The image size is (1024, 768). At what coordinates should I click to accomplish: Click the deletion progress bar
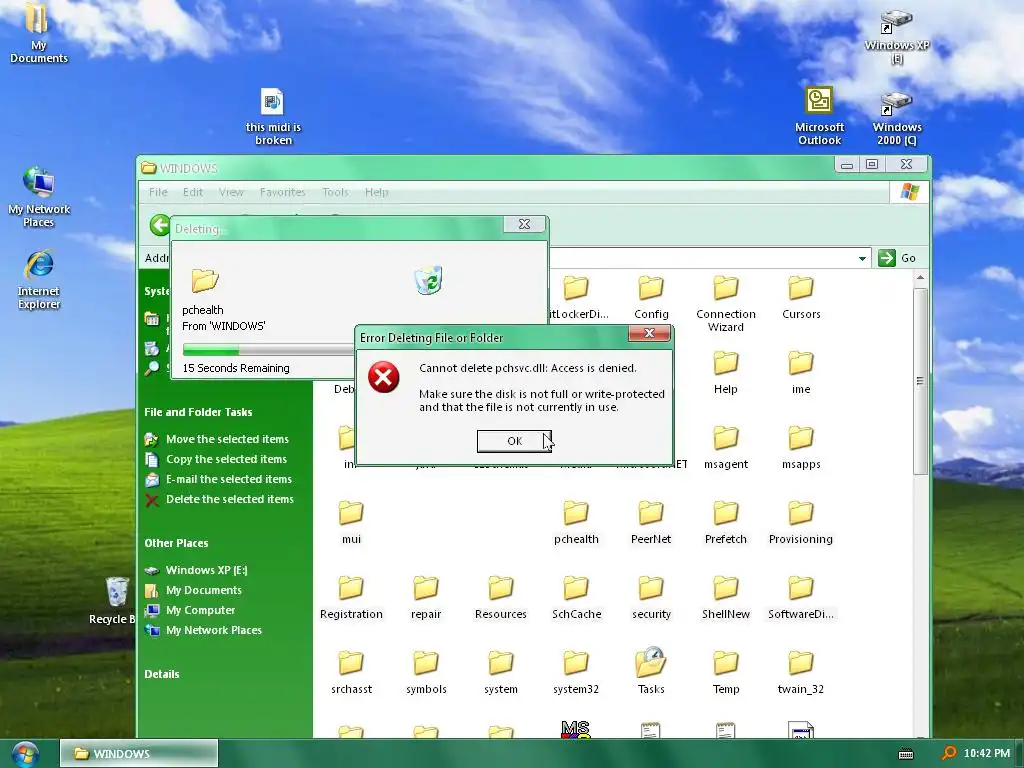[x=269, y=349]
